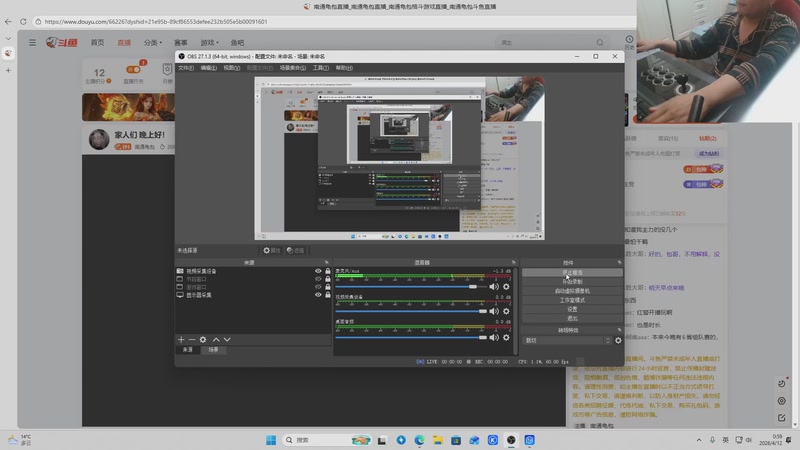Show hidden tray icons chevron on taskbar
Viewport: 800px width, 450px height.
[698, 440]
